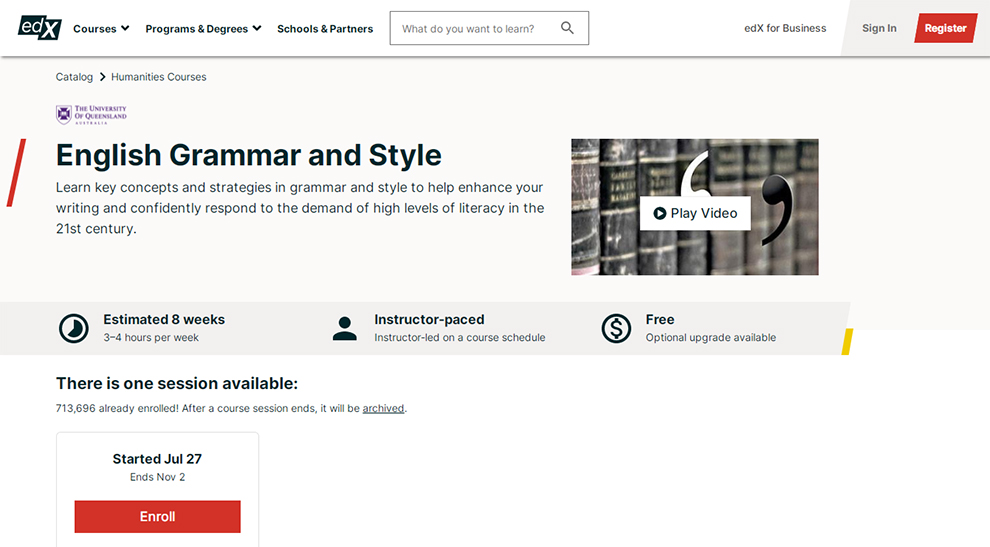Image resolution: width=990 pixels, height=547 pixels.
Task: Open the Humanities Courses breadcrumb link
Action: coord(158,77)
